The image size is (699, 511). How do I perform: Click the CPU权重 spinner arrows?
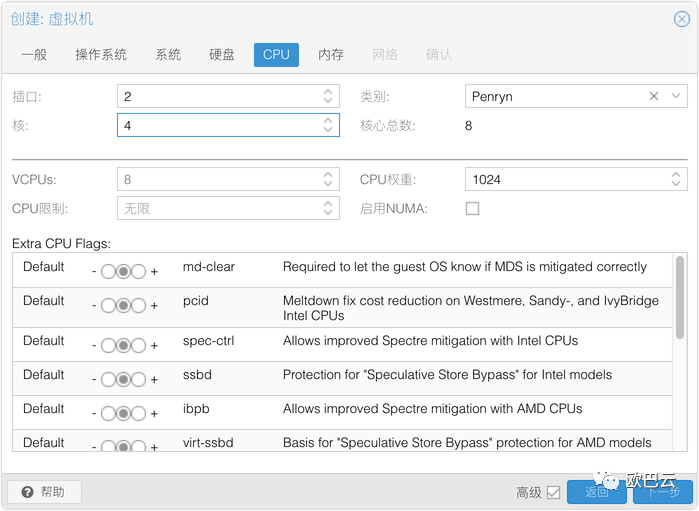click(x=677, y=180)
